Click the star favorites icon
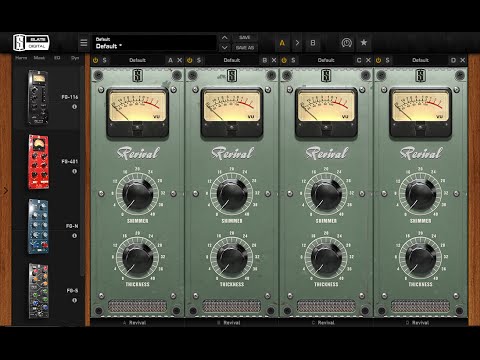The width and height of the screenshot is (480, 360). [364, 42]
